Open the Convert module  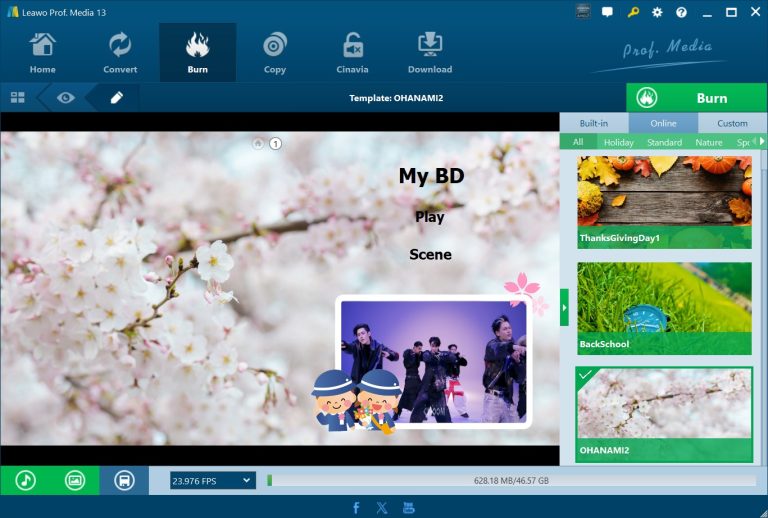click(x=120, y=53)
